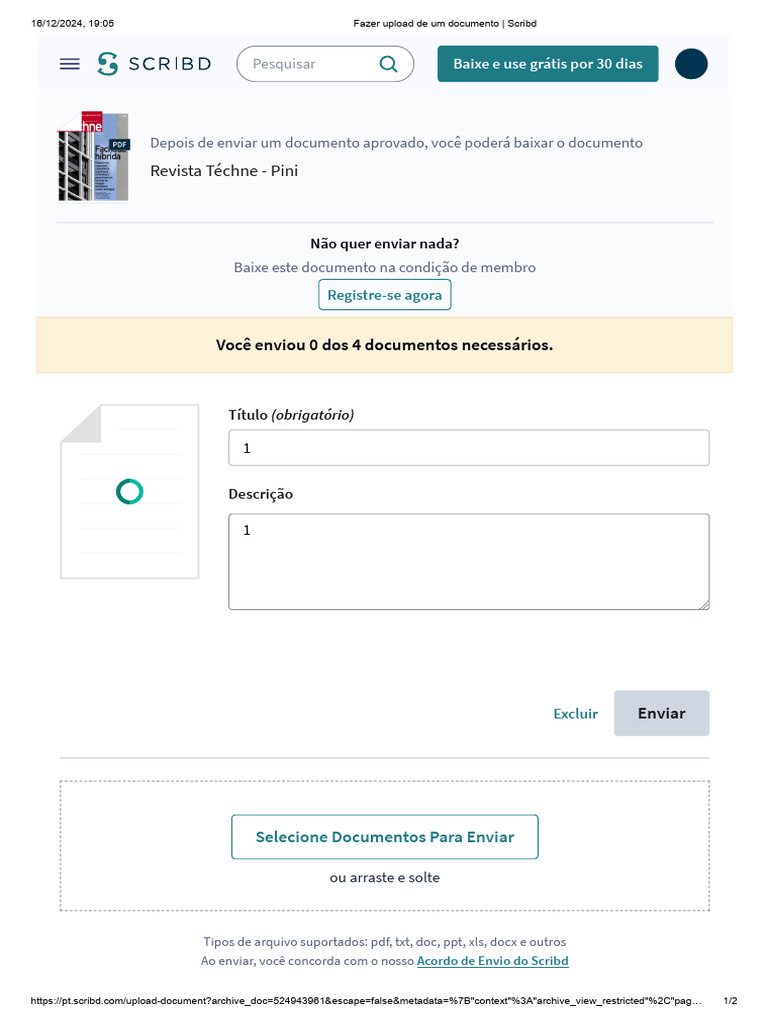
Task: Click 'Selecione Documentos Para Enviar'
Action: point(385,837)
